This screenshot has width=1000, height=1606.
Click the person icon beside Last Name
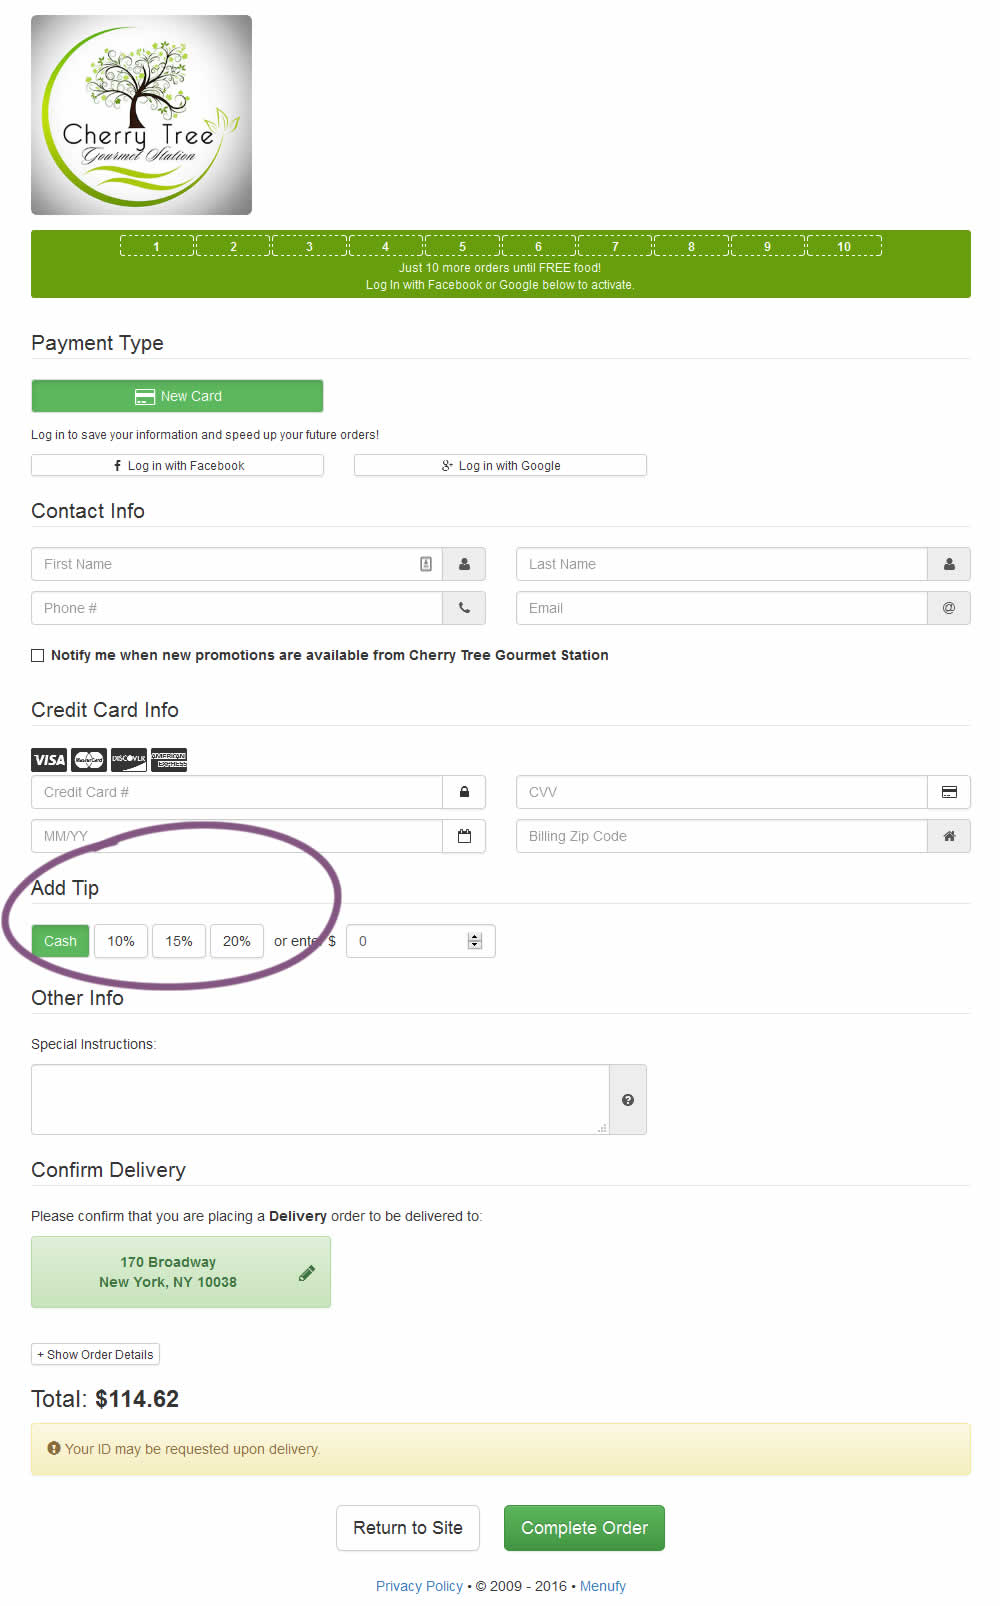coord(948,564)
